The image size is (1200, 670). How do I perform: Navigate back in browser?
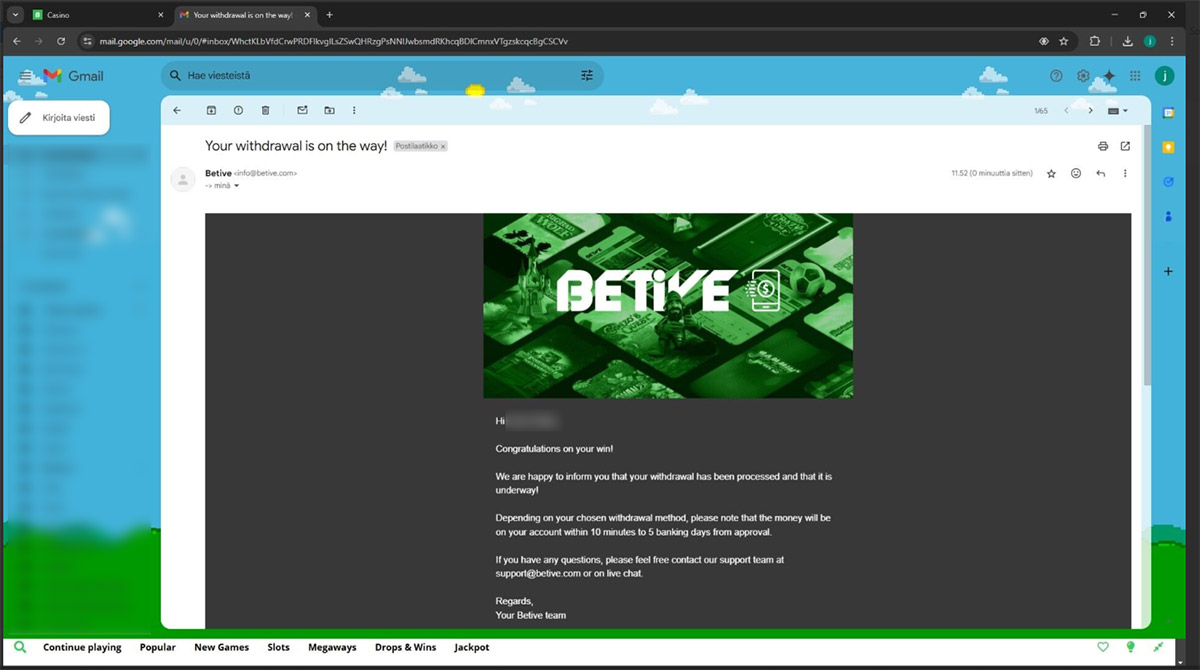[16, 41]
